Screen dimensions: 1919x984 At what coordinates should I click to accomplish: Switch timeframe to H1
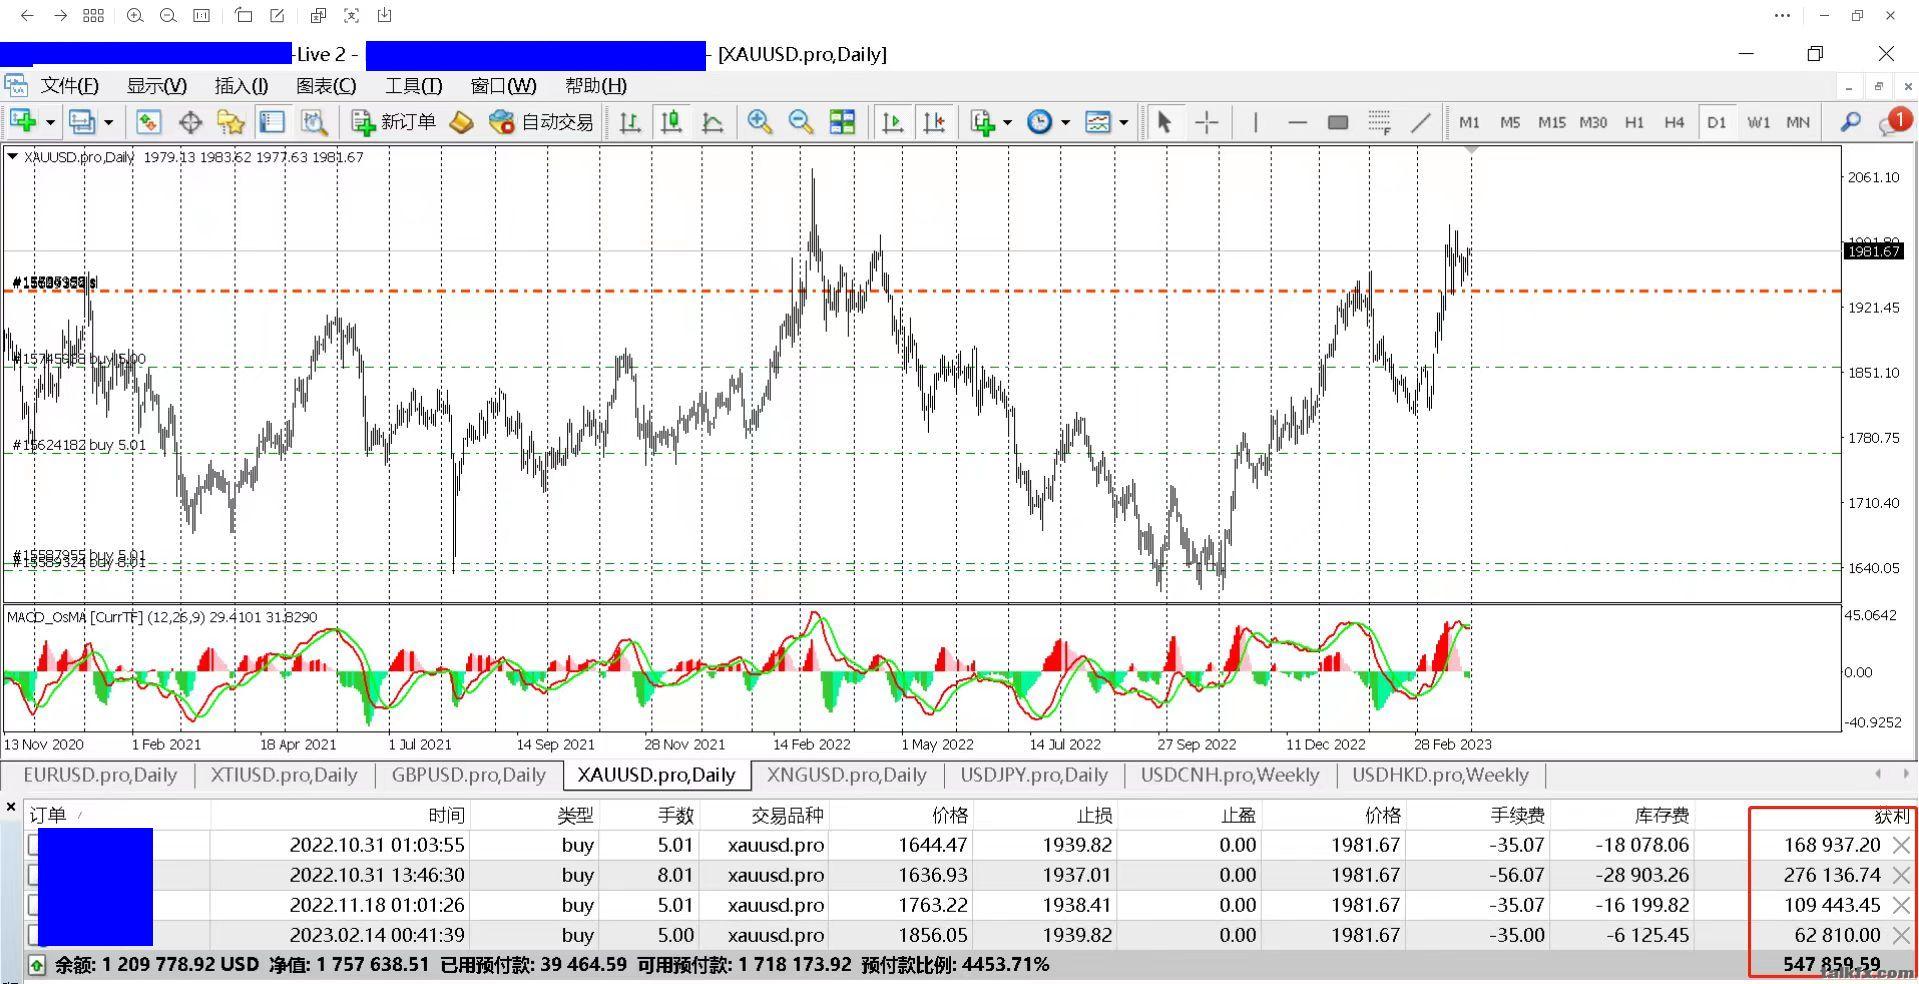tap(1634, 122)
